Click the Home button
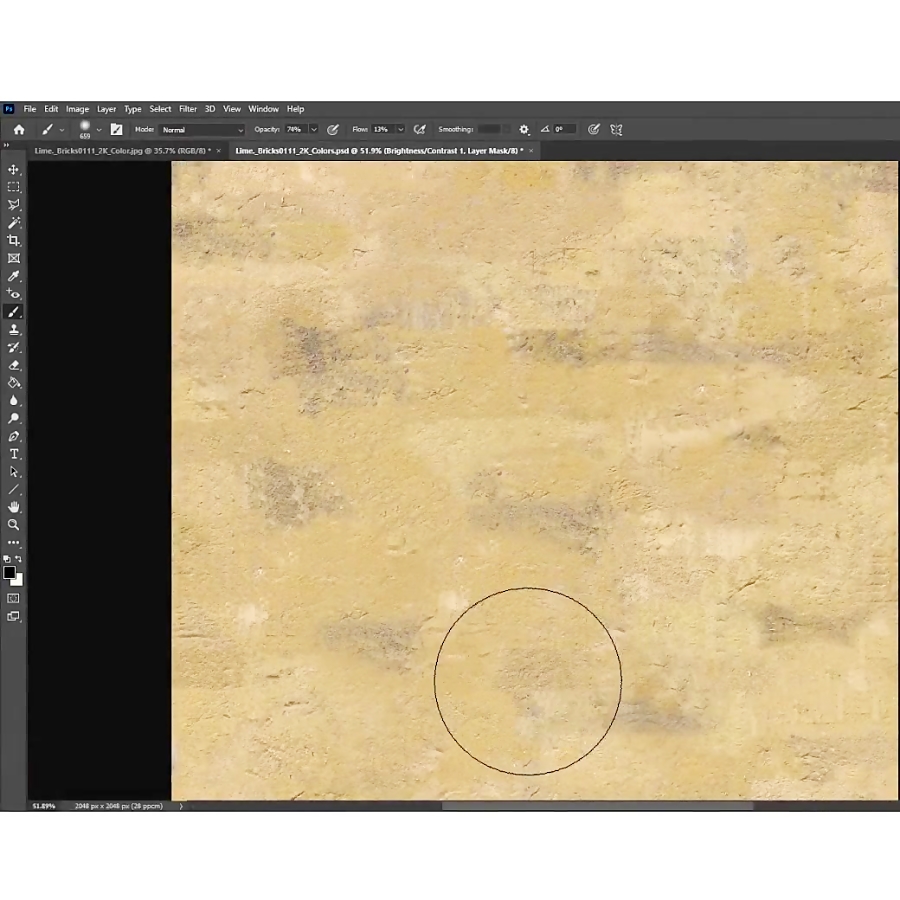The width and height of the screenshot is (900, 900). 18,129
